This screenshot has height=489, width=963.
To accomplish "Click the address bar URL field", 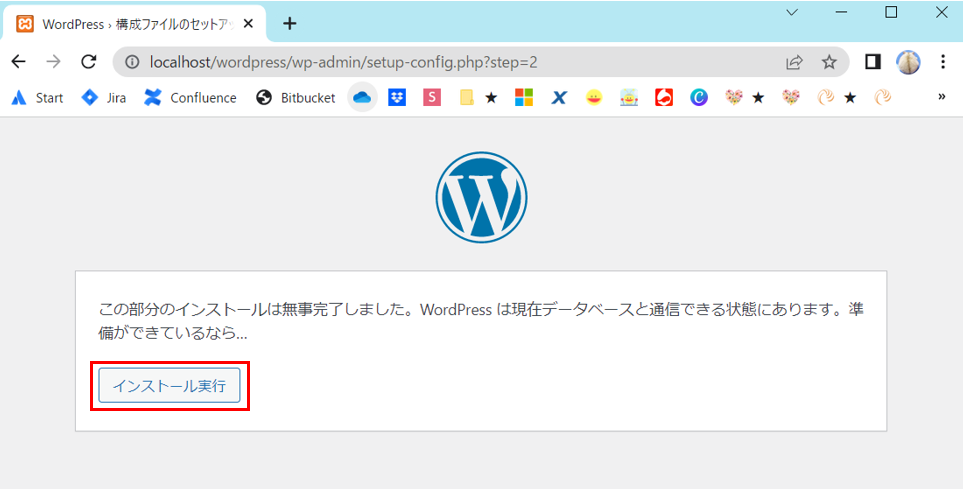I will point(450,62).
